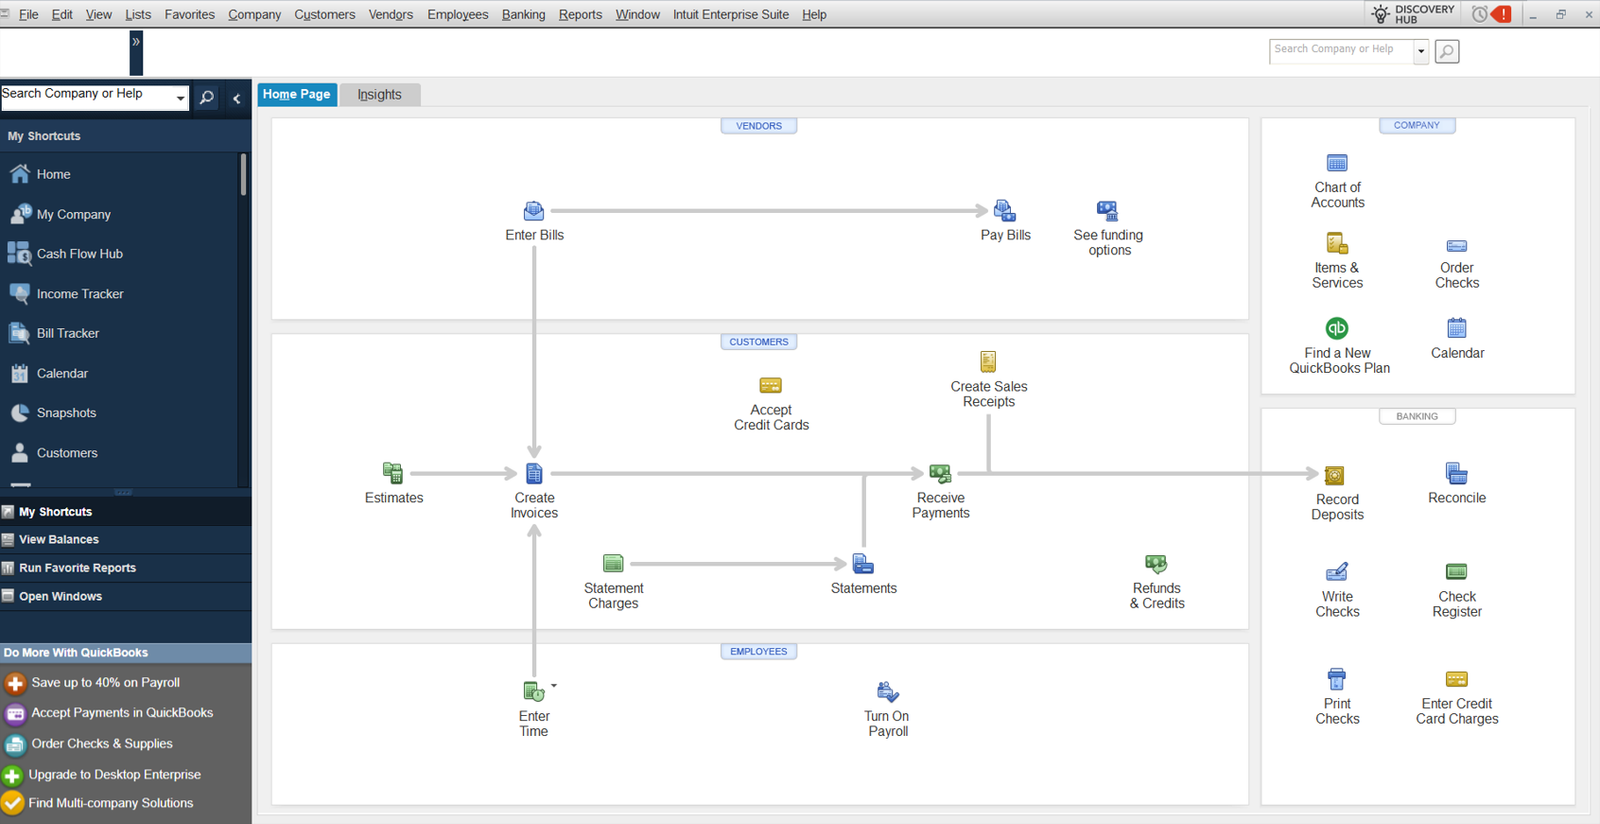
Task: Click the Pay Bills icon
Action: [1005, 211]
